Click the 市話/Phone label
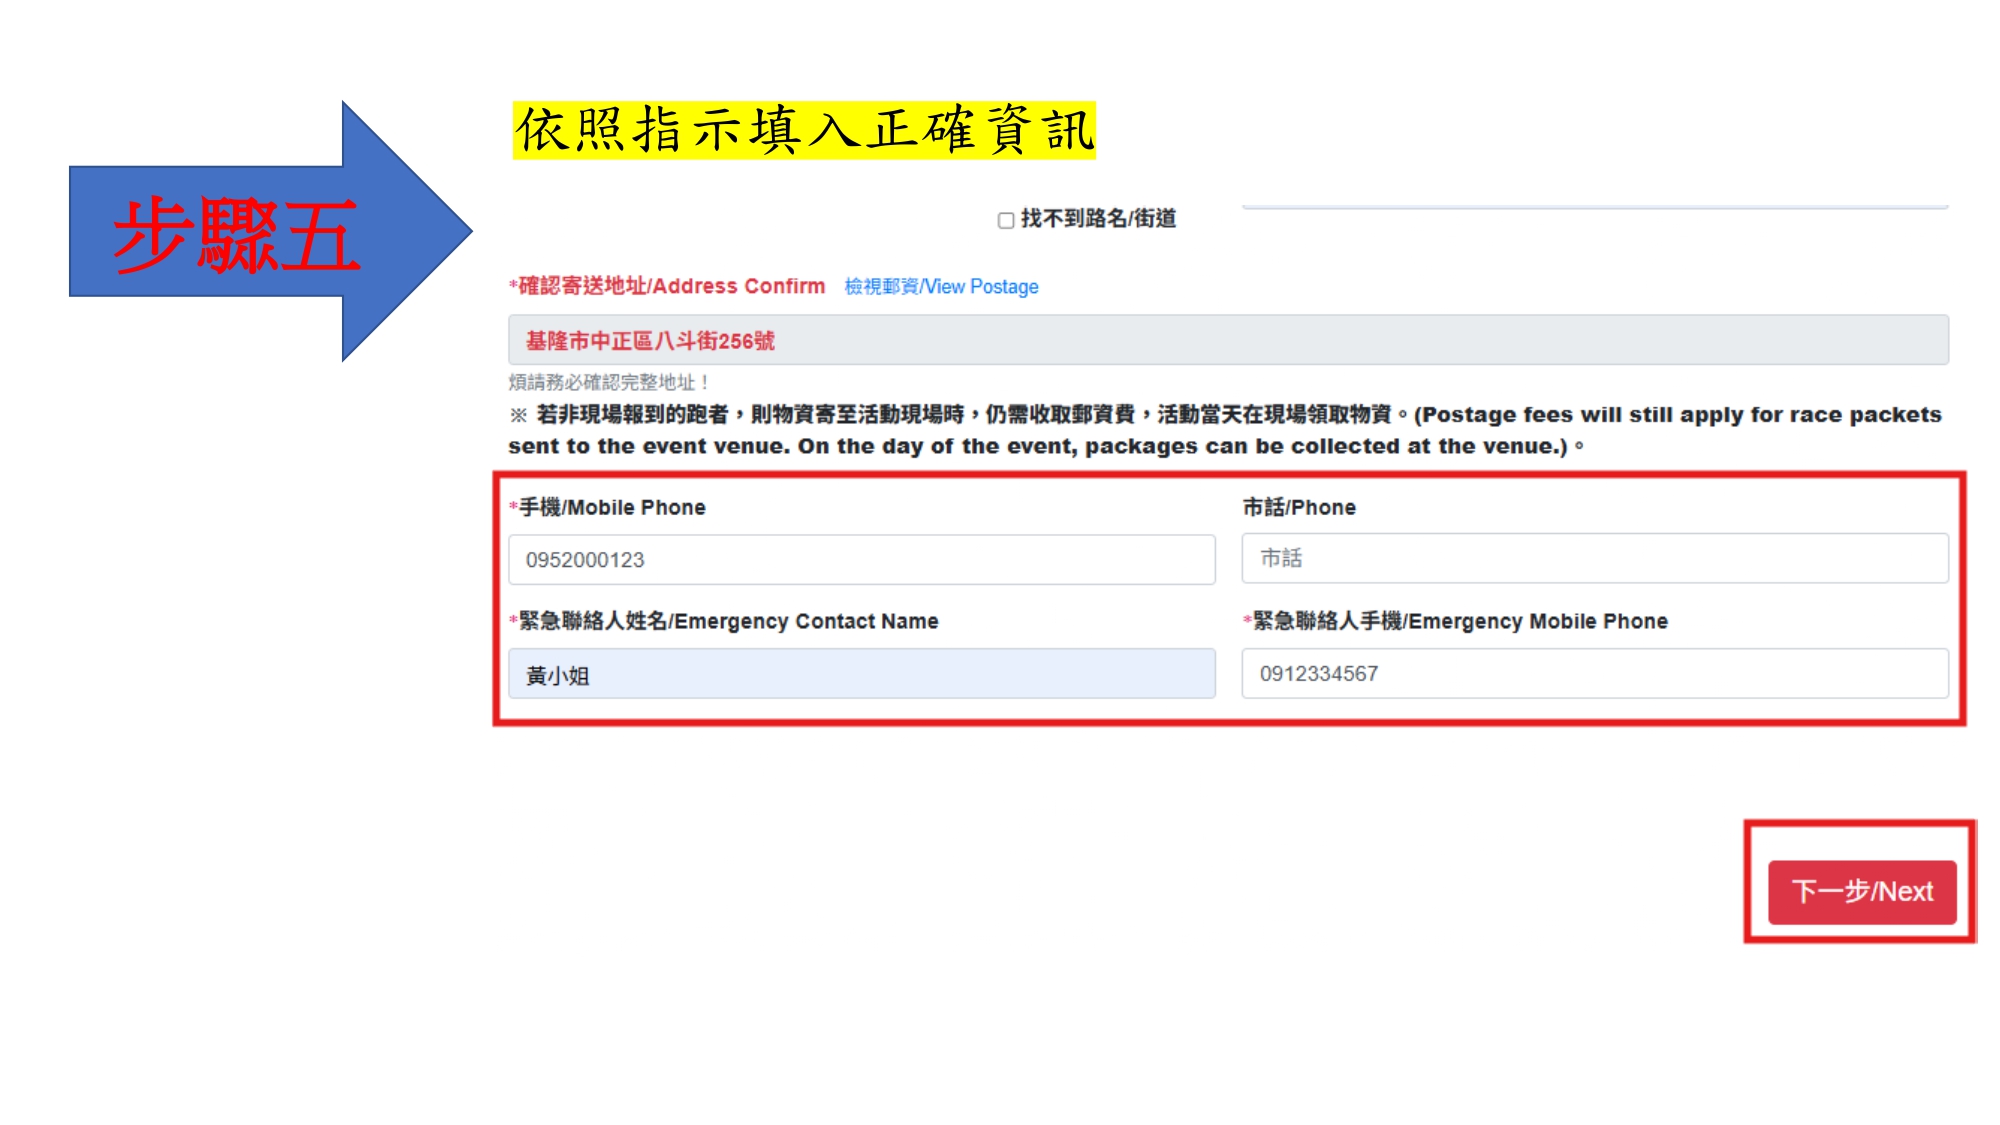This screenshot has height=1125, width=2000. 1298,508
